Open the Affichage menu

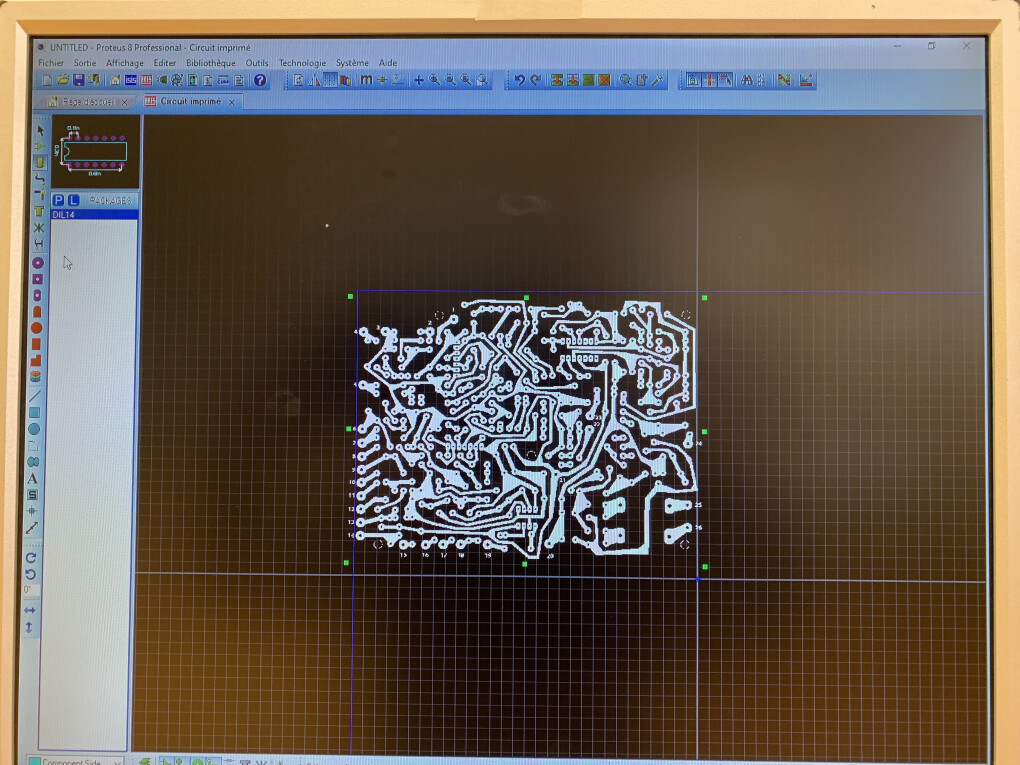pos(124,63)
